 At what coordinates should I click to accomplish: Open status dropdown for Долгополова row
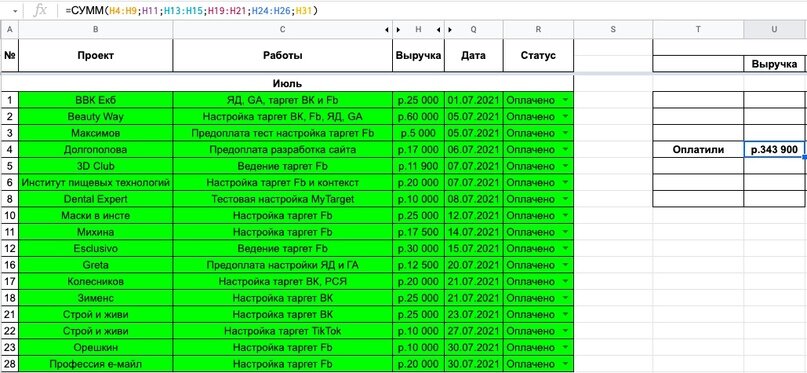point(566,149)
